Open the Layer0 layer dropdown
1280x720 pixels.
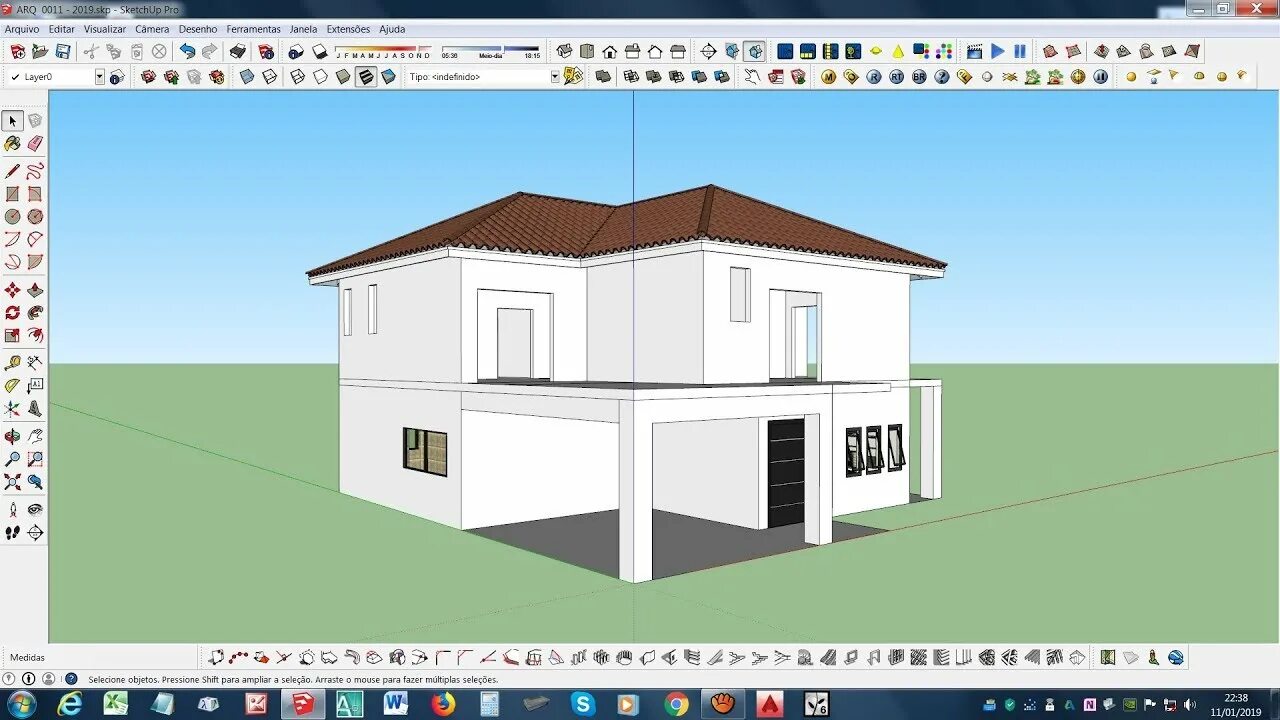coord(99,77)
